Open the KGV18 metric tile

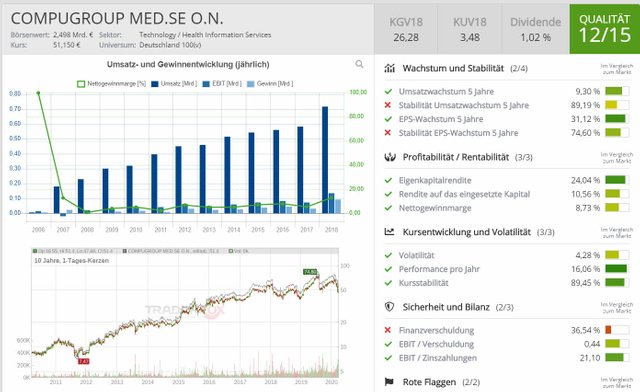(x=406, y=29)
